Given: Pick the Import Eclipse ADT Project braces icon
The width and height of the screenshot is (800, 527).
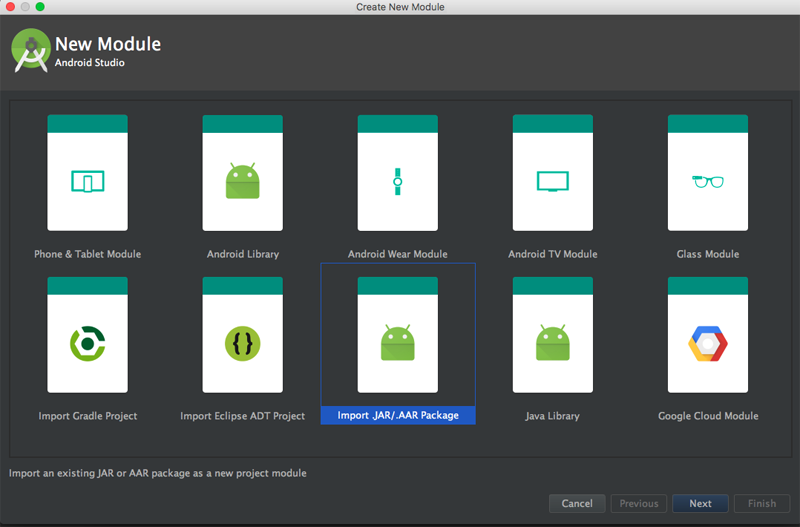Looking at the screenshot, I should pos(242,343).
